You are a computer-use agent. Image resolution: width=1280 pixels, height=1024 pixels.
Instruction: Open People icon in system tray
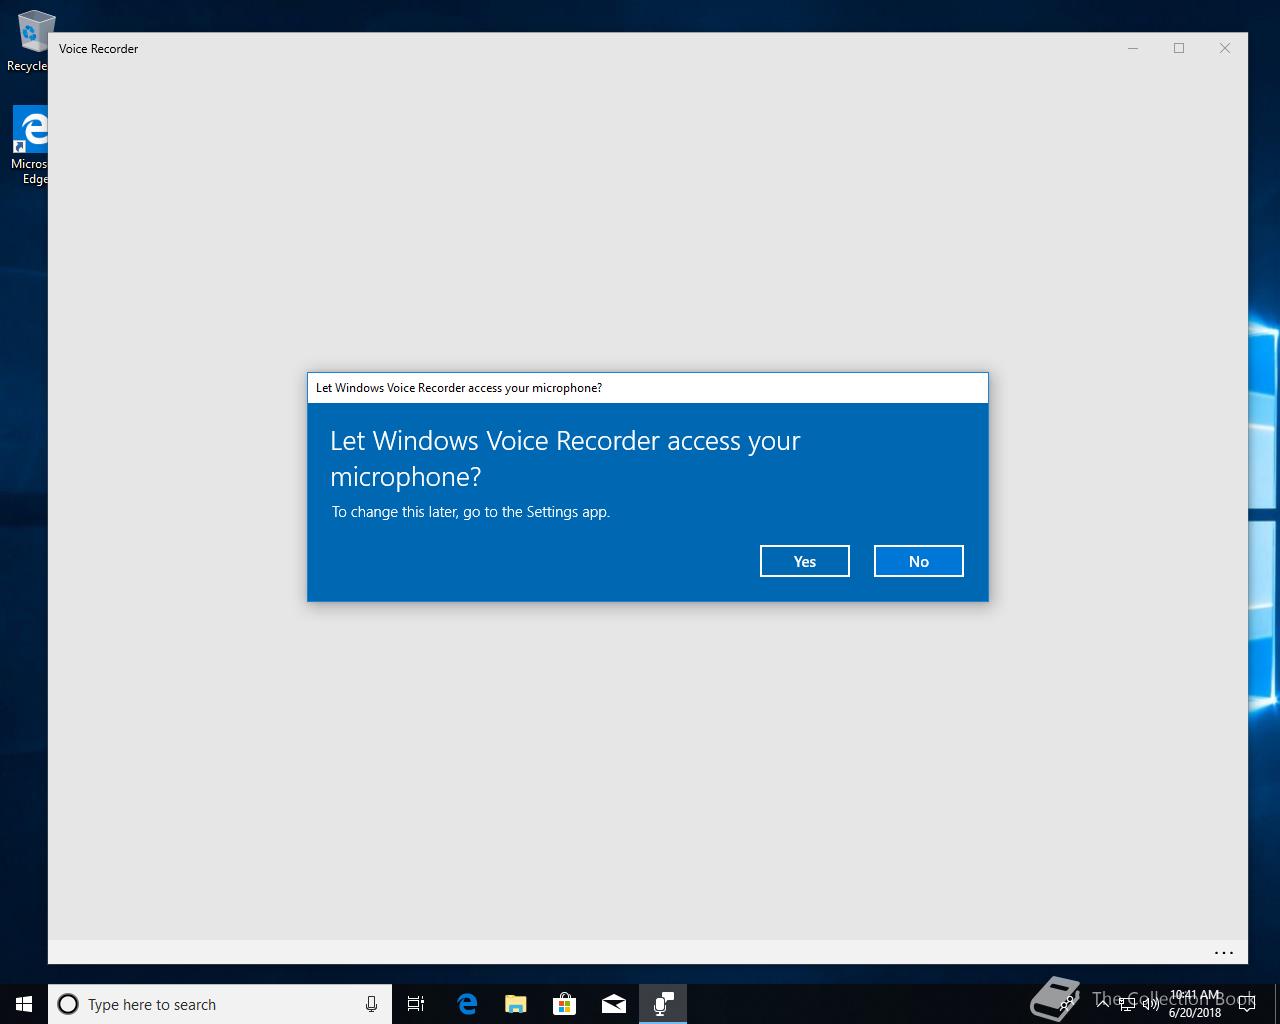[x=1067, y=1004]
